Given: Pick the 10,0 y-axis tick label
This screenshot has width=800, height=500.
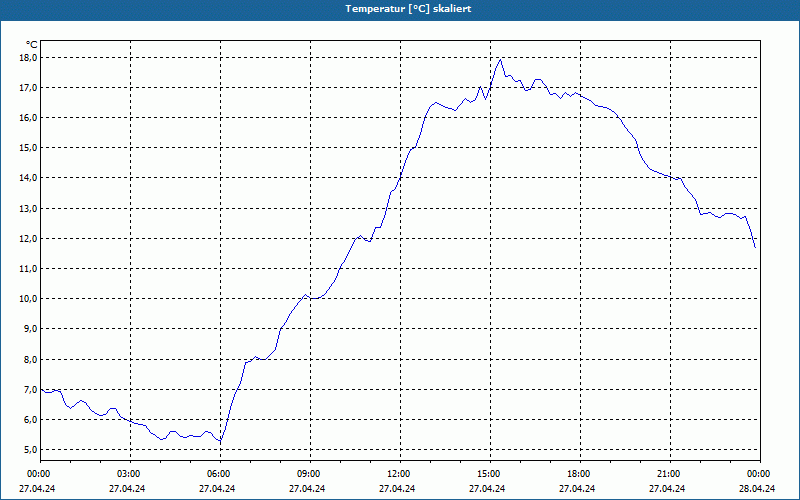Looking at the screenshot, I should tap(29, 299).
